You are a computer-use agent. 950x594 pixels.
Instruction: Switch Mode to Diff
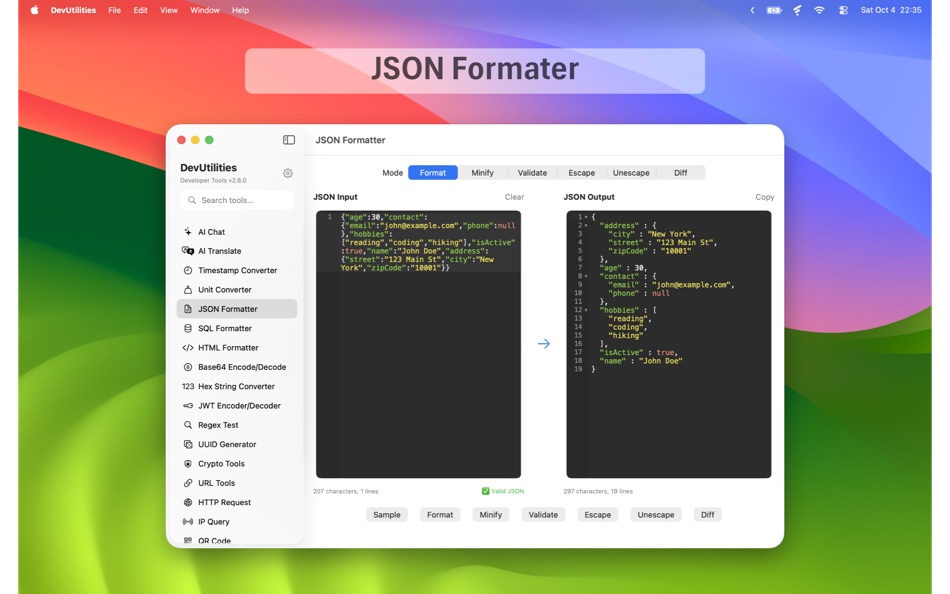(680, 173)
